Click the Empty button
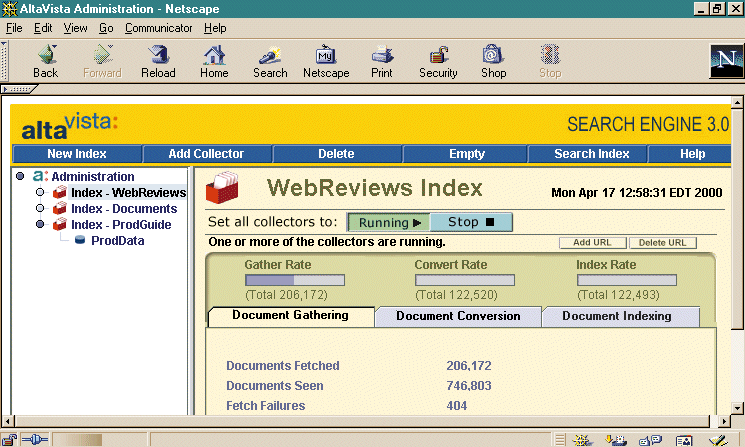Viewport: 745px width, 447px height. tap(466, 154)
